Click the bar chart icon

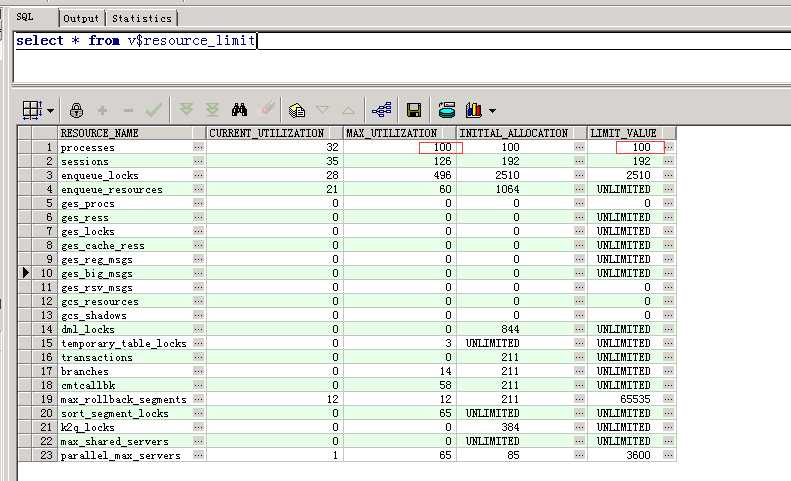pyautogui.click(x=474, y=110)
